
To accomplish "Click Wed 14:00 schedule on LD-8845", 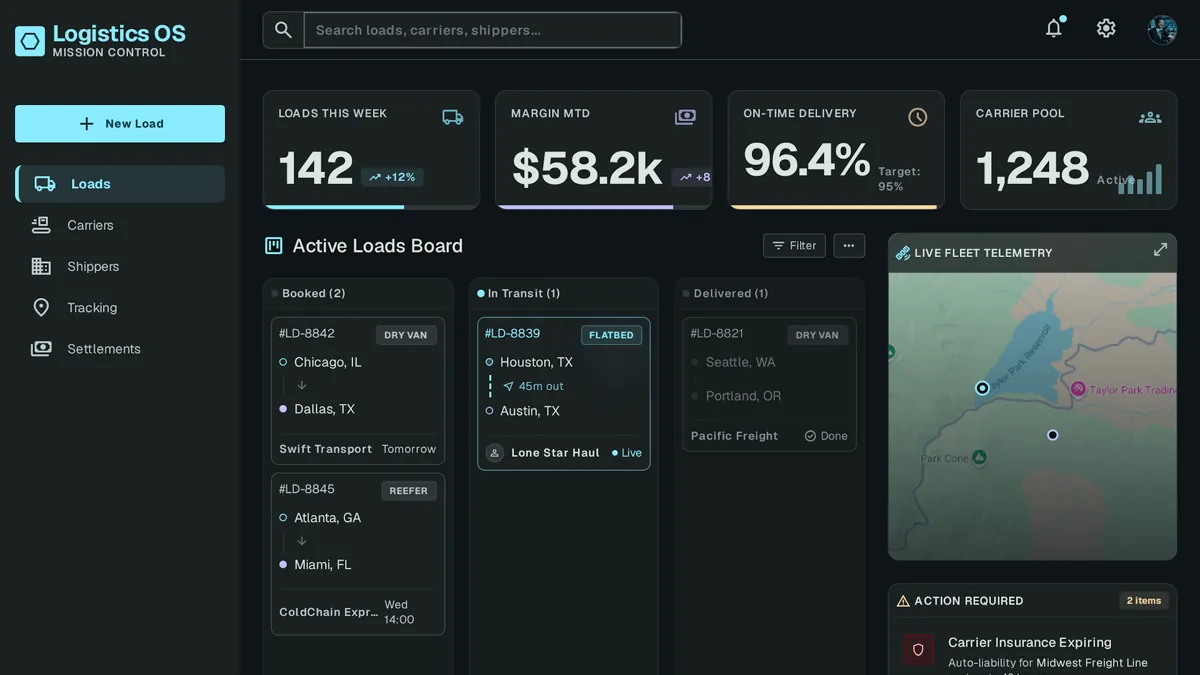I will (x=399, y=612).
